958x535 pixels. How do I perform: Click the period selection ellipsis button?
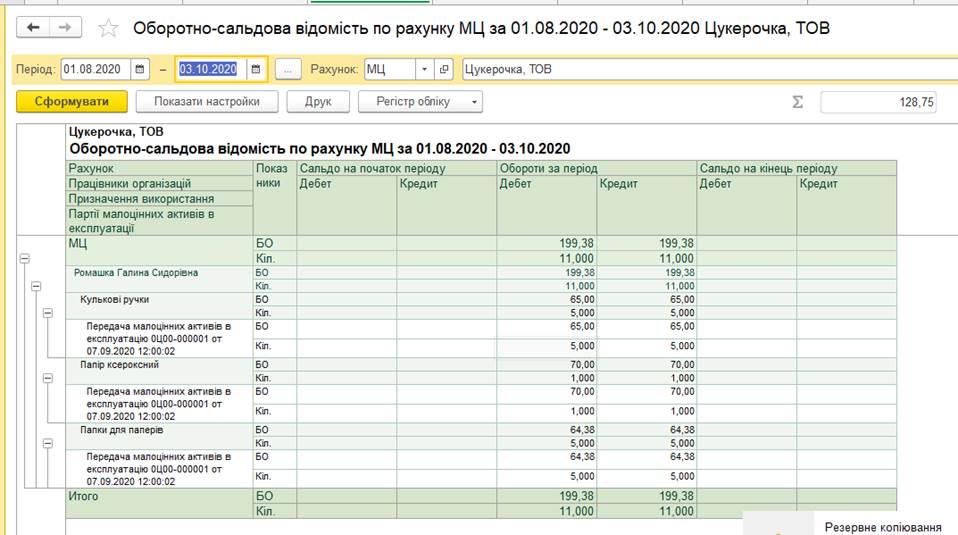point(287,69)
